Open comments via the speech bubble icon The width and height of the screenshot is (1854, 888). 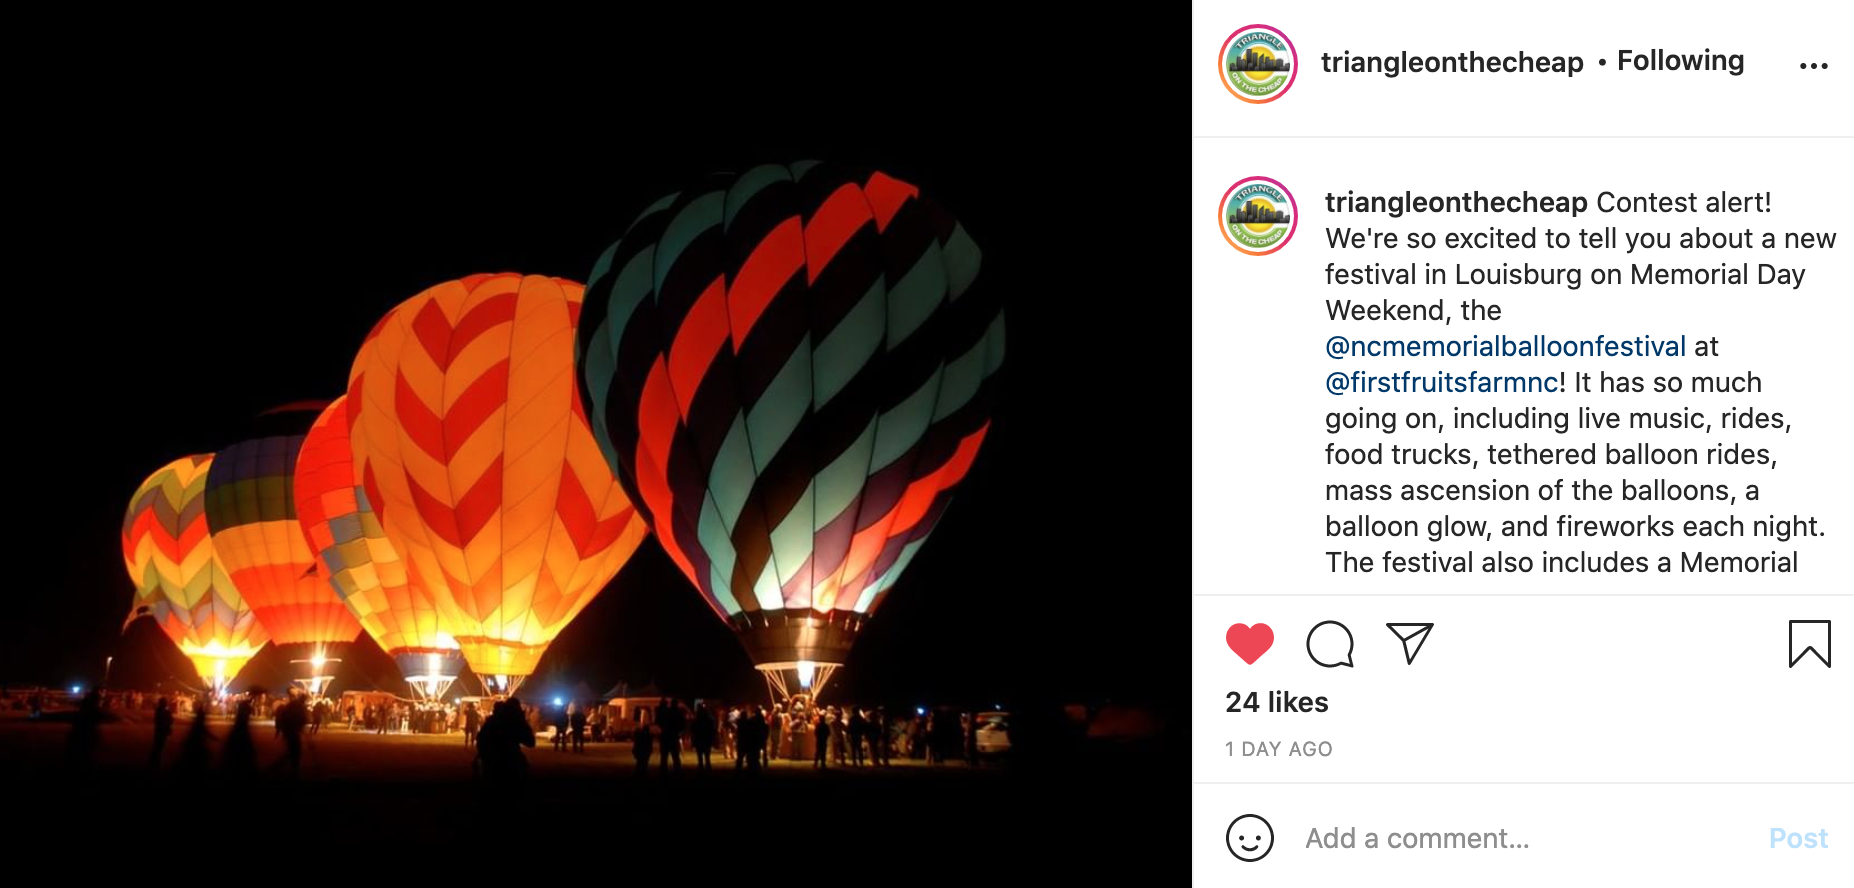click(x=1330, y=644)
